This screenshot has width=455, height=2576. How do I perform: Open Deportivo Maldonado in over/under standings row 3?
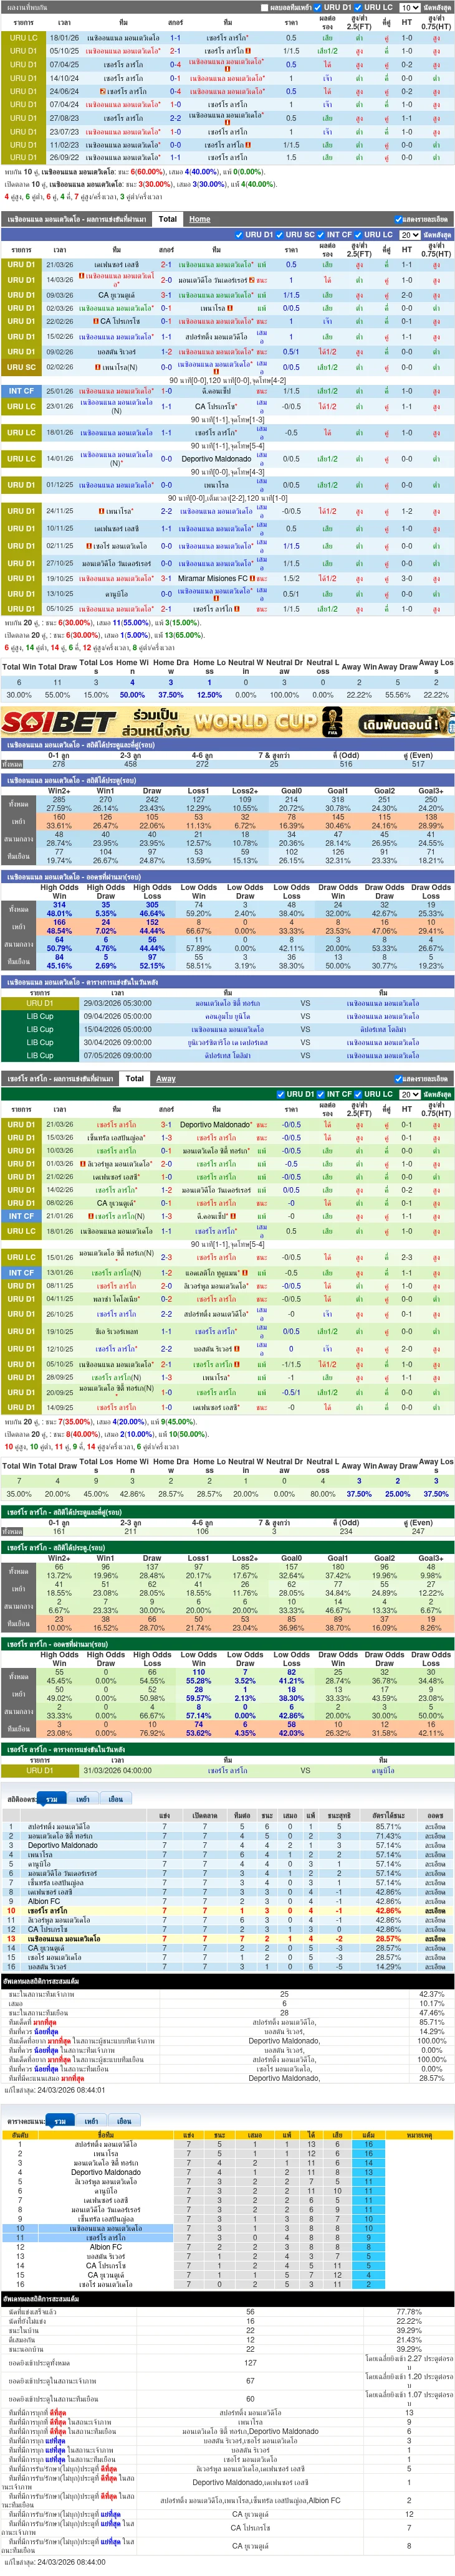click(63, 1845)
